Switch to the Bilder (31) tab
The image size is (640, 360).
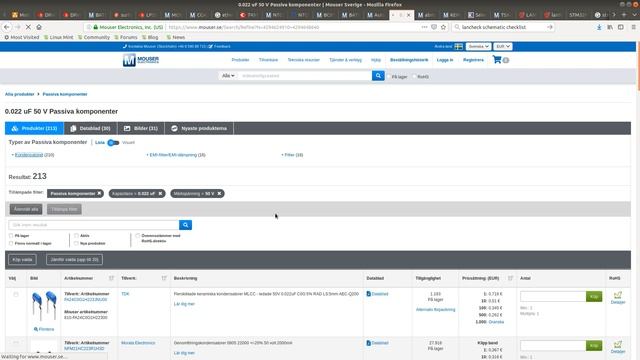(x=141, y=128)
